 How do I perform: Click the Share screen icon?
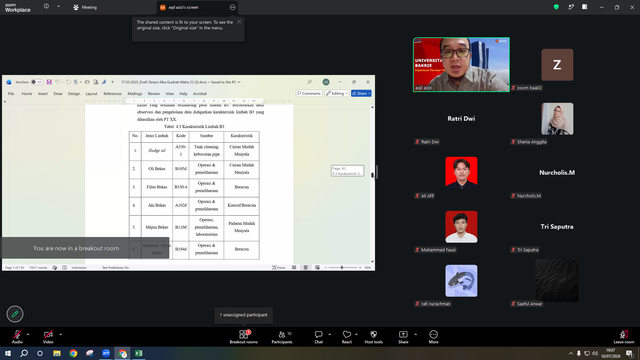click(403, 334)
